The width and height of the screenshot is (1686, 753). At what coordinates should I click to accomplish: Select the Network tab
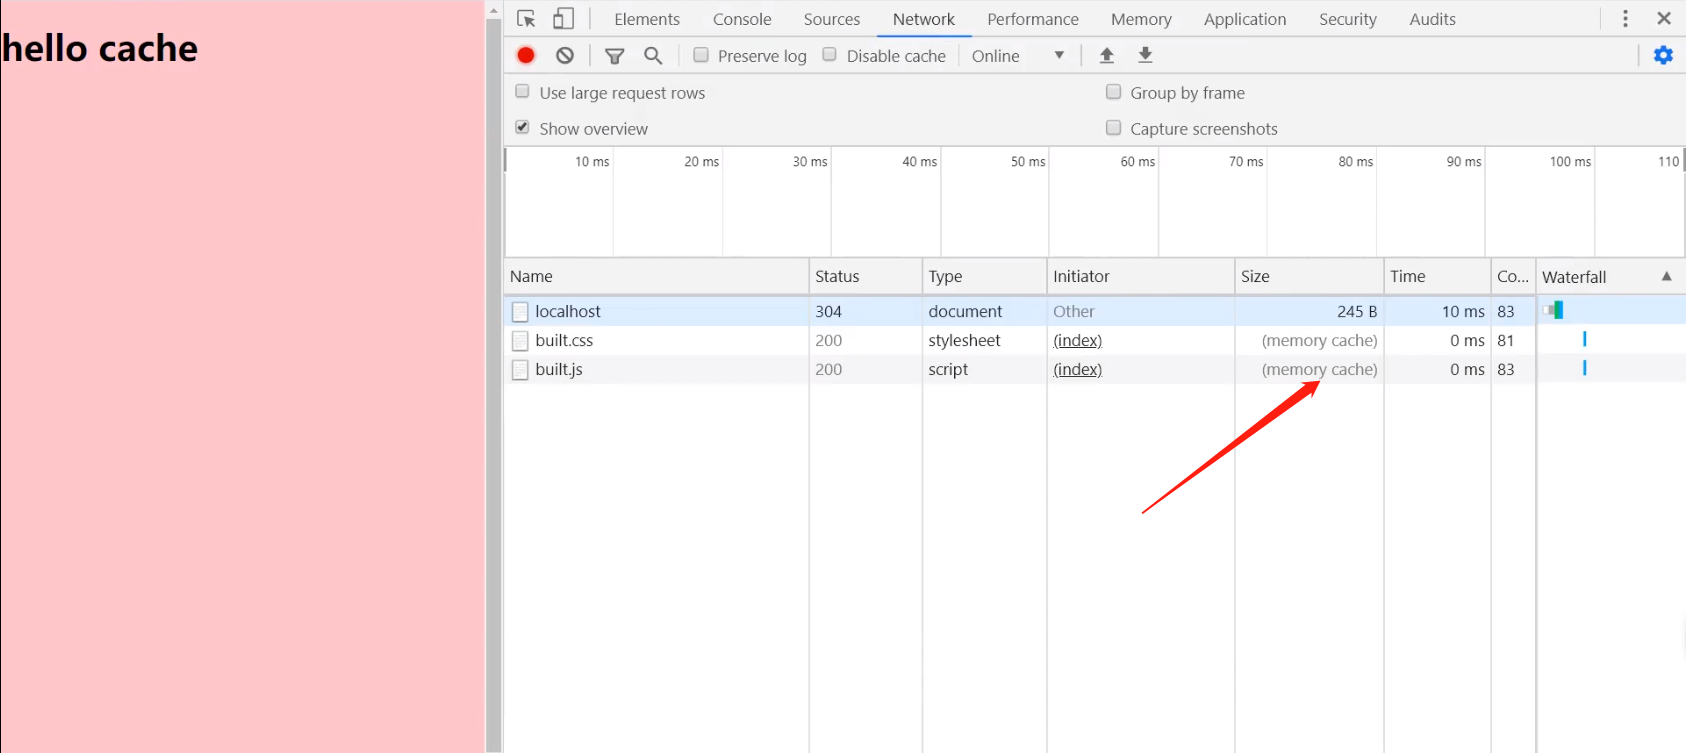coord(924,19)
